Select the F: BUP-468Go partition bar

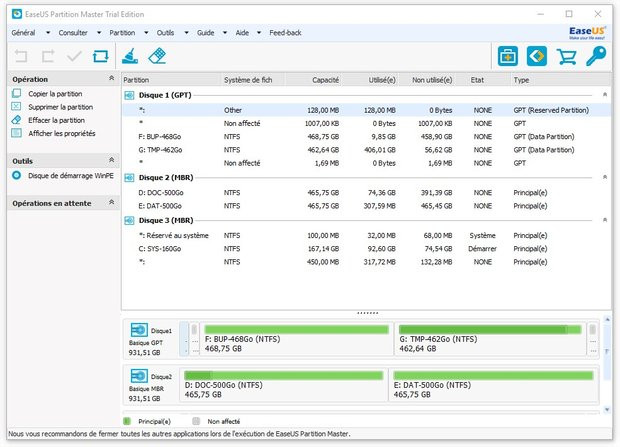(297, 339)
